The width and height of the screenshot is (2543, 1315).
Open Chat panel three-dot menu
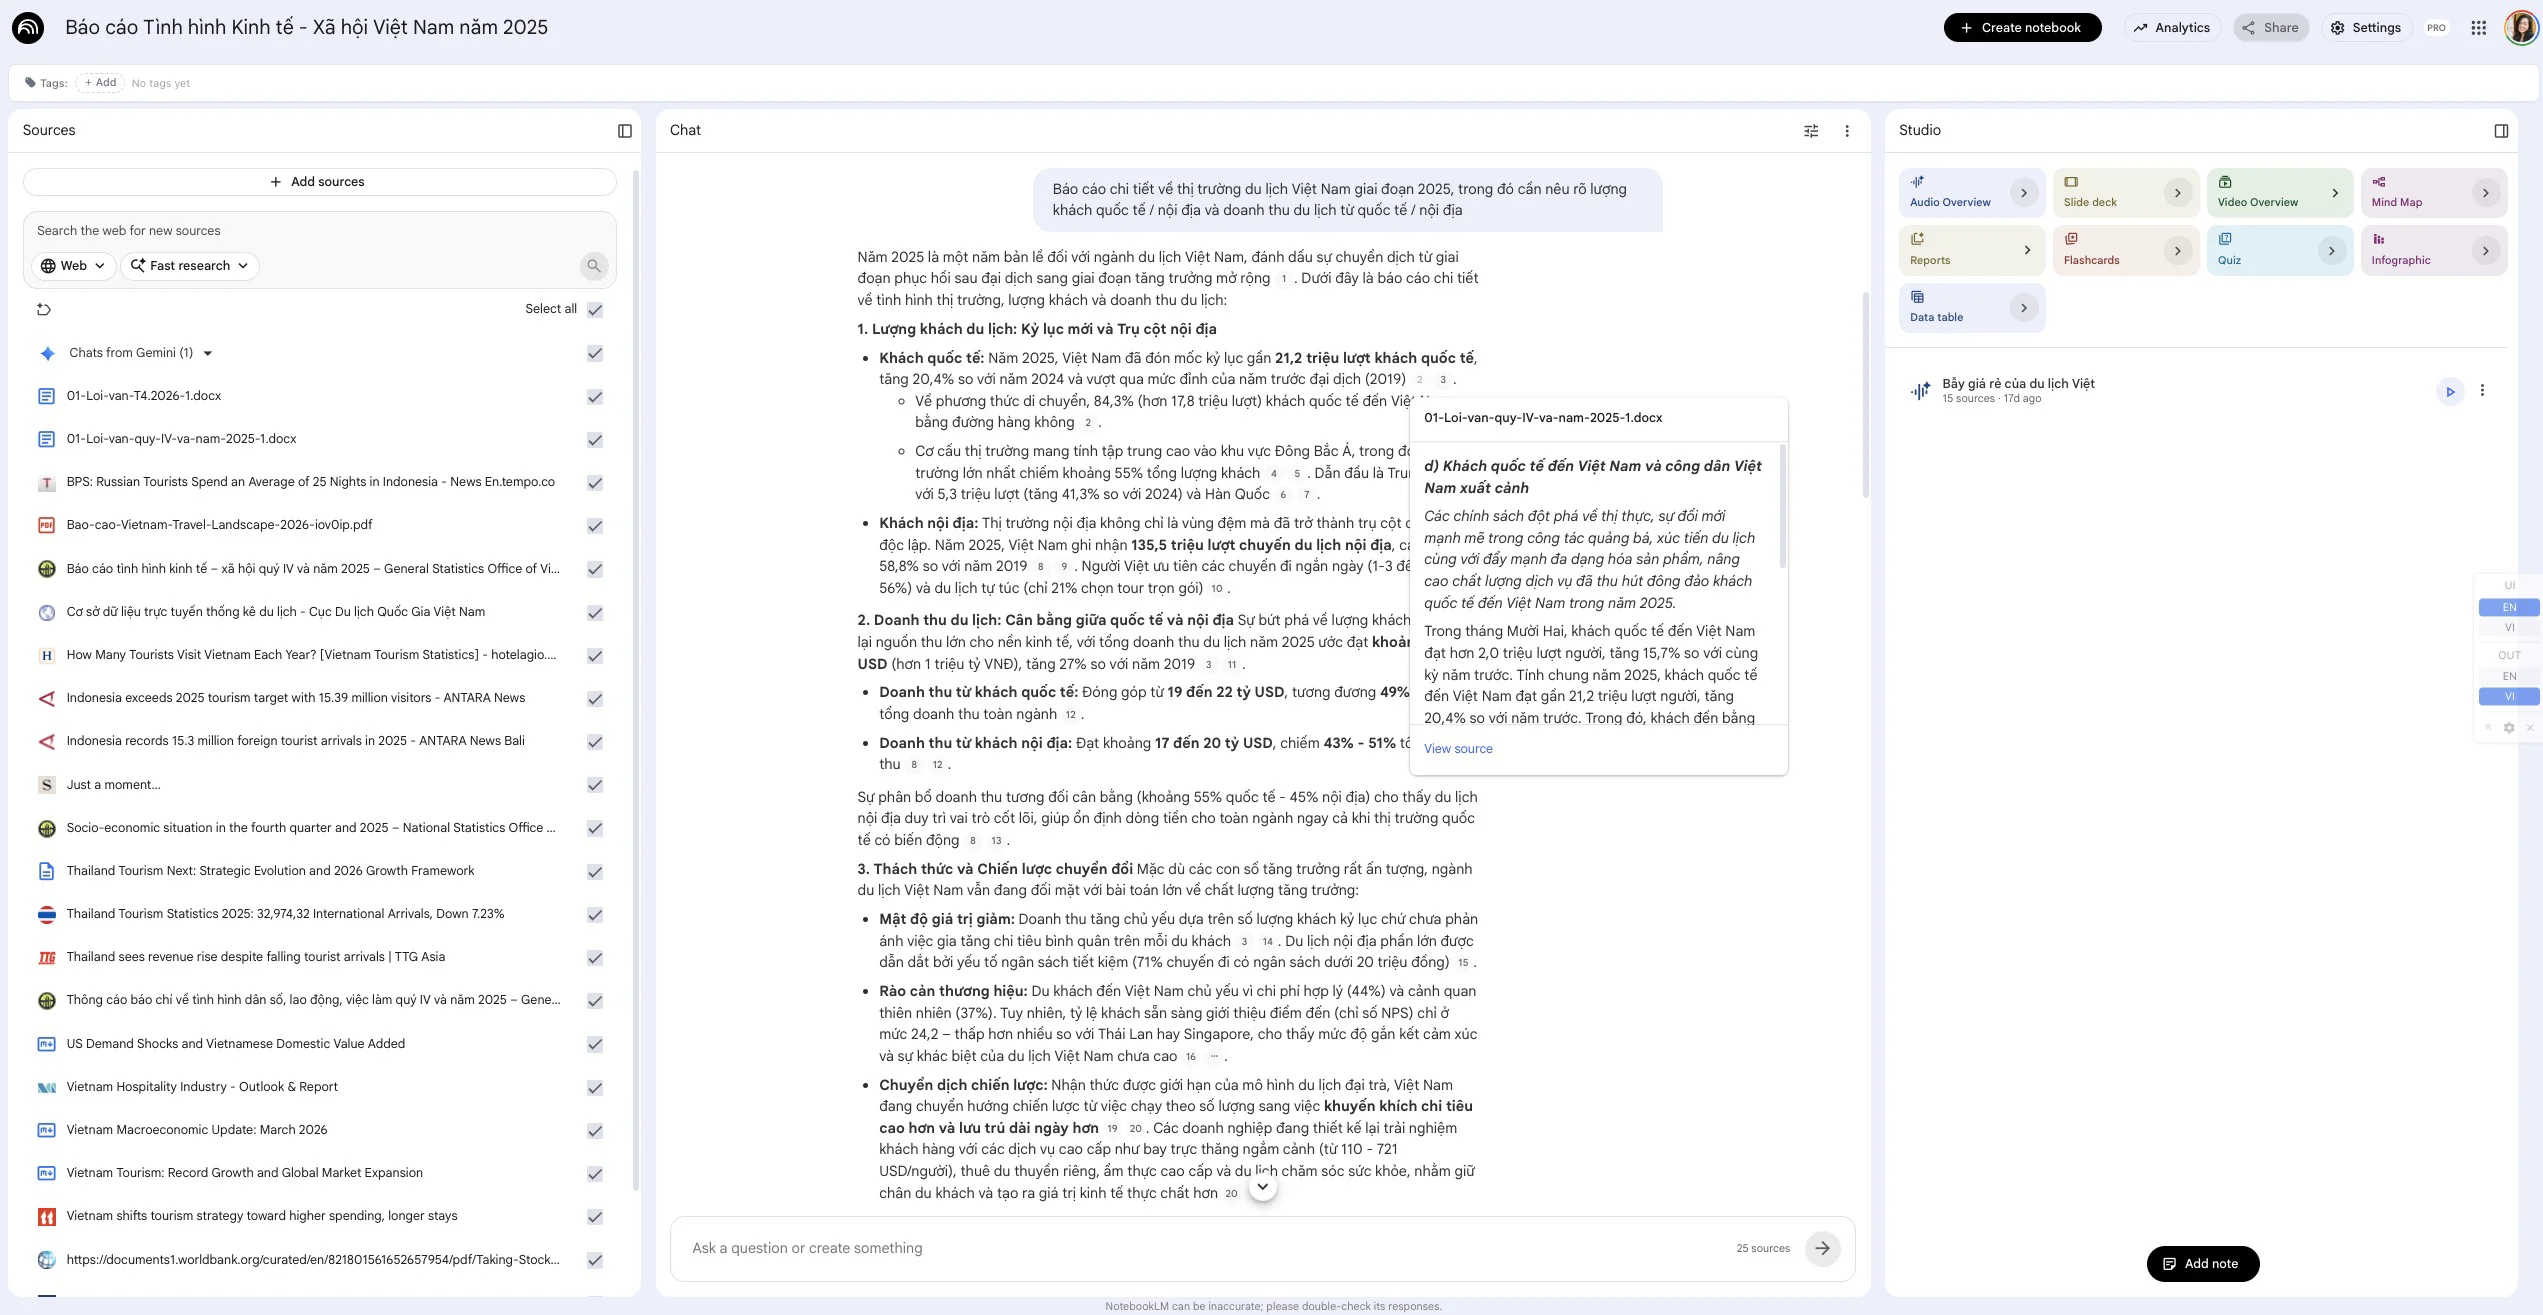tap(1847, 131)
